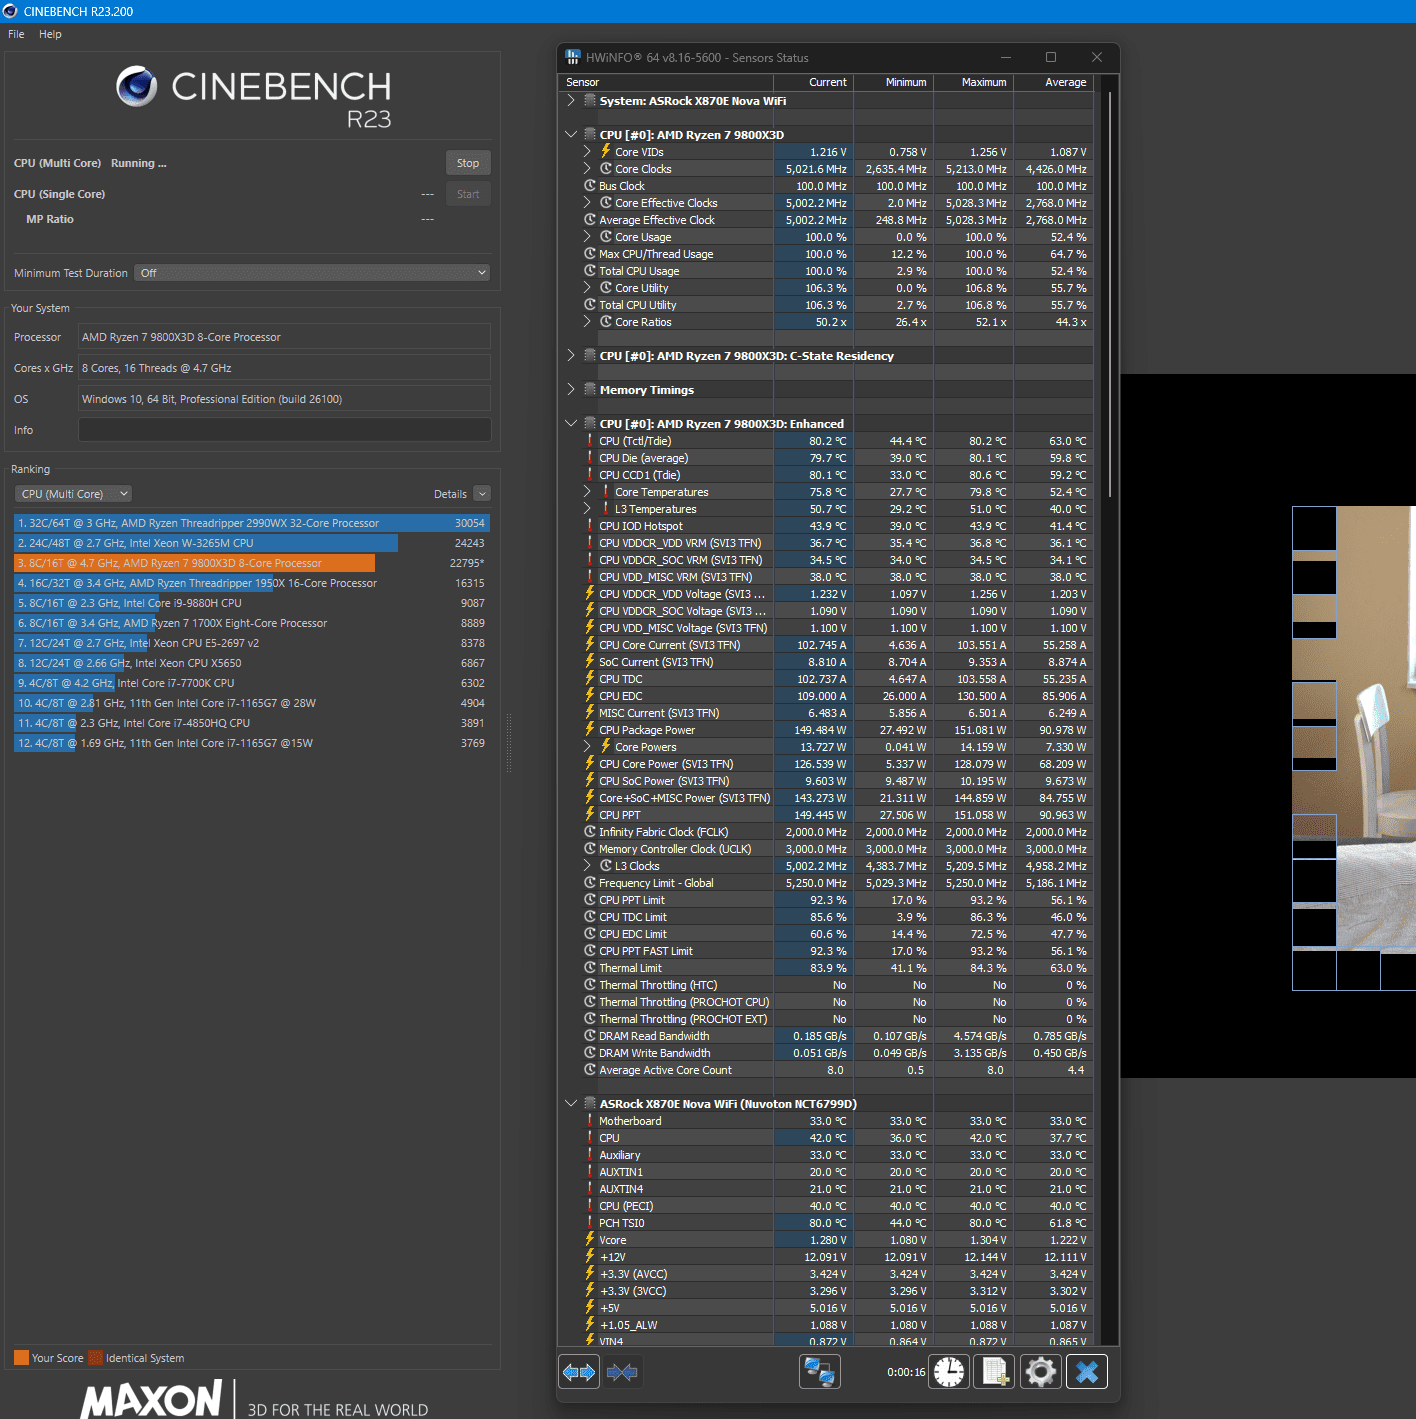Image resolution: width=1416 pixels, height=1419 pixels.
Task: Toggle the Details dropdown arrow in Ranking
Action: point(482,494)
